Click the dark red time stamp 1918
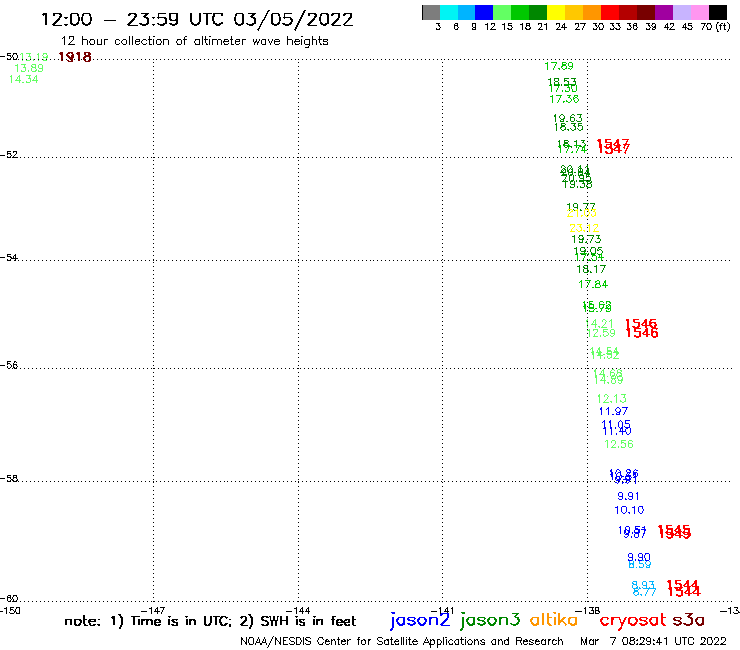This screenshot has height=650, width=740. click(75, 57)
